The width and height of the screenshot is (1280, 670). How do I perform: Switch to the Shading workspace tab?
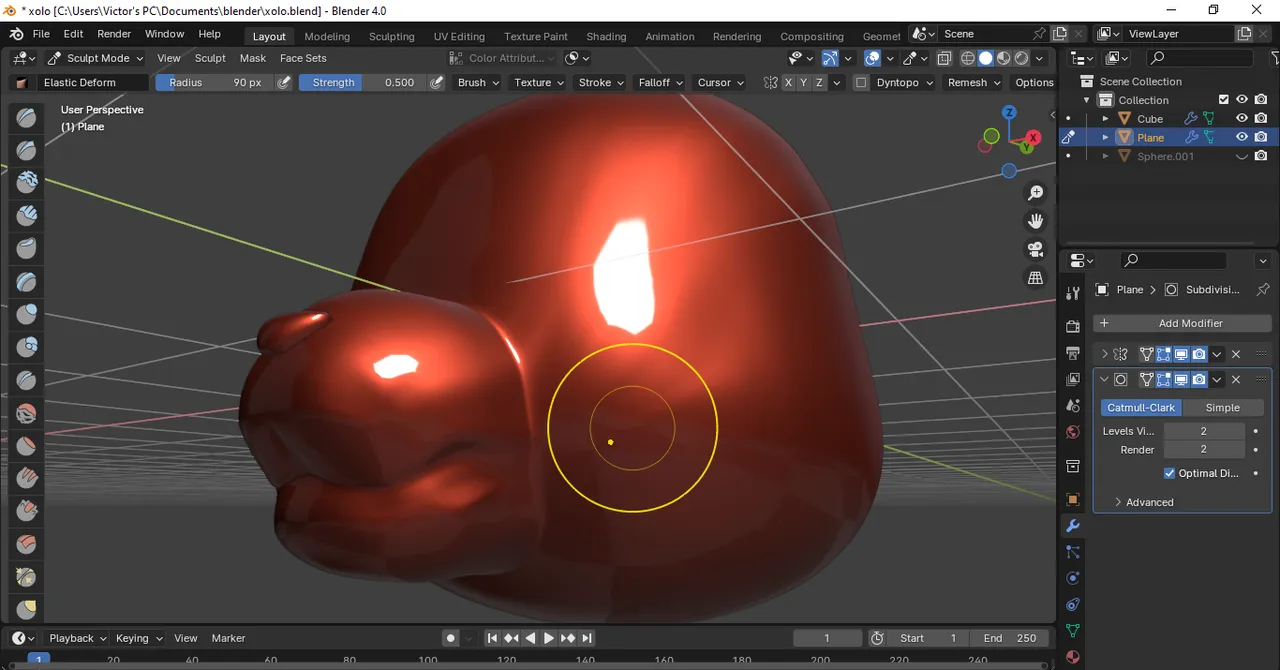606,36
